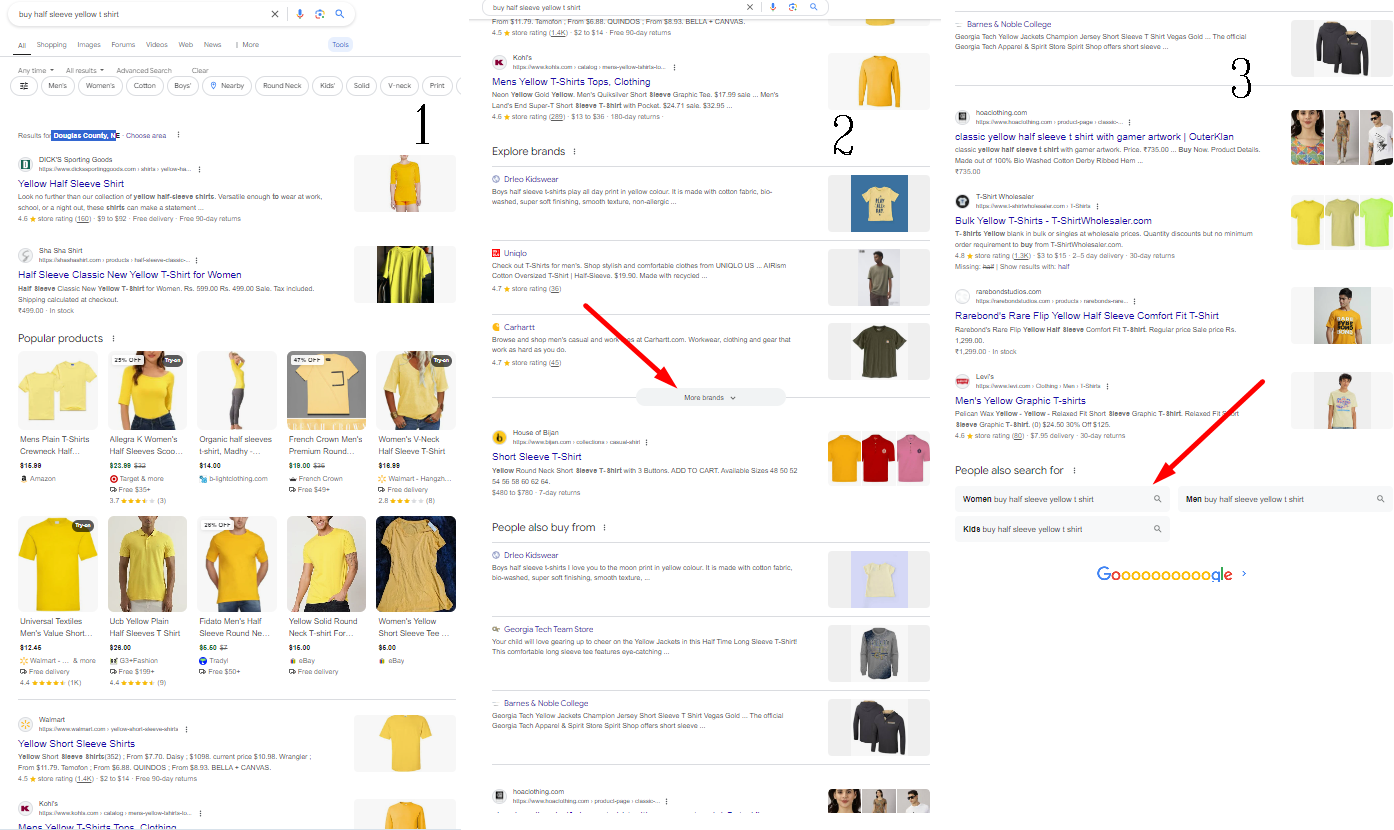
Task: Toggle the Women's filter chip
Action: [100, 86]
